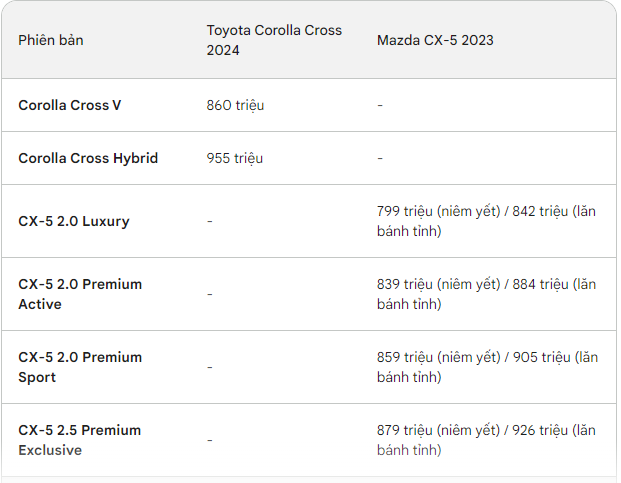Image resolution: width=621 pixels, height=483 pixels.
Task: Click the Mazda dash in Corolla Cross Hybrid row
Action: click(380, 158)
